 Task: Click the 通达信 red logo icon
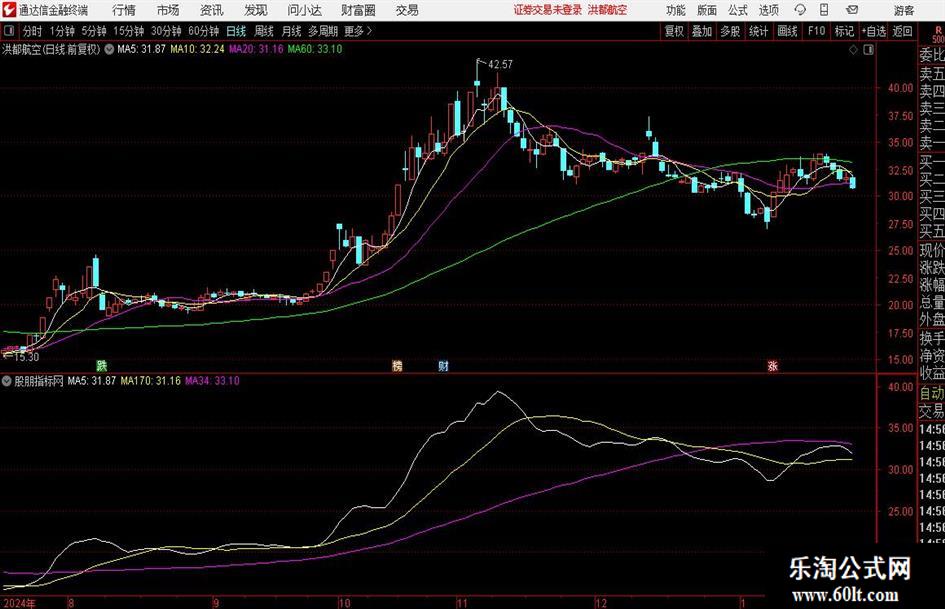[9, 10]
